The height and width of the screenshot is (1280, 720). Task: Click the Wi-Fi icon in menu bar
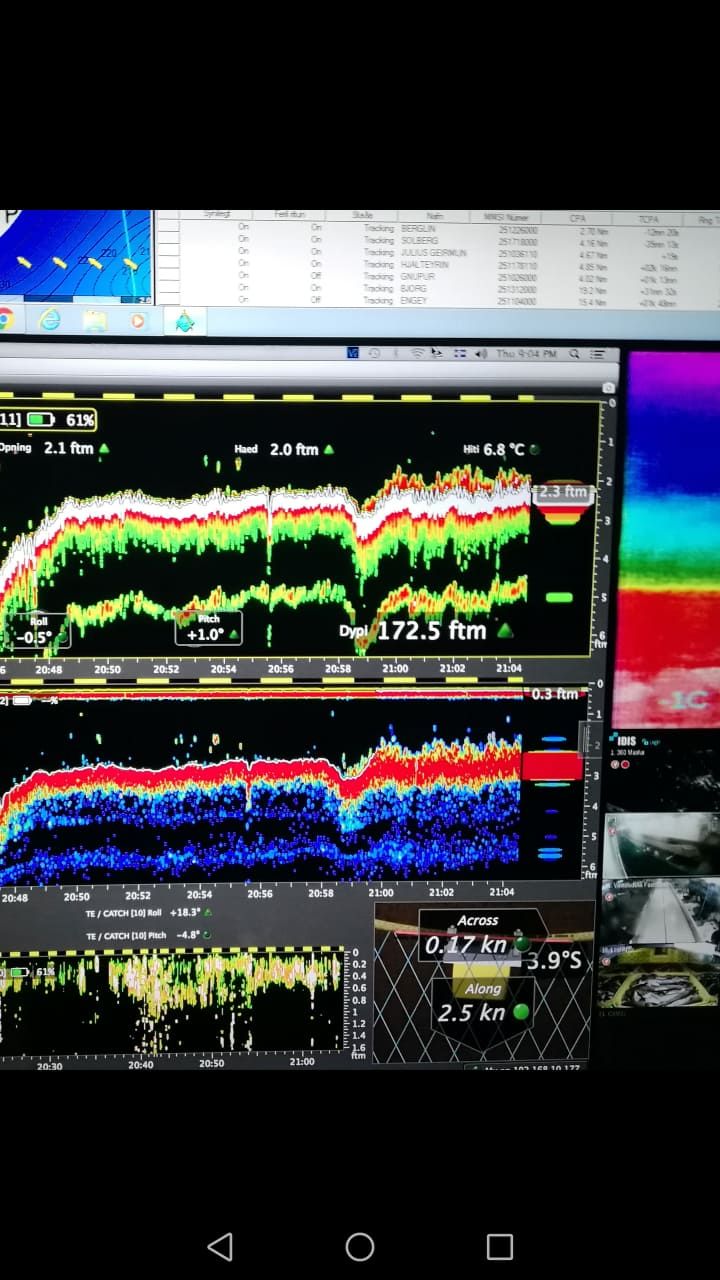point(418,353)
